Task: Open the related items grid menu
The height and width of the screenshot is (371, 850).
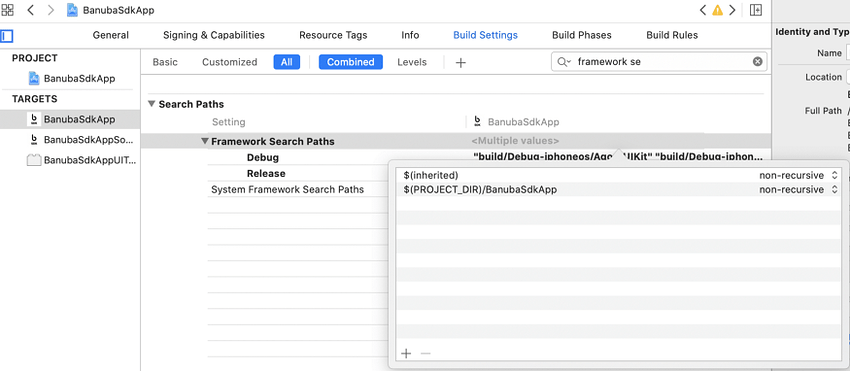Action: coord(8,10)
